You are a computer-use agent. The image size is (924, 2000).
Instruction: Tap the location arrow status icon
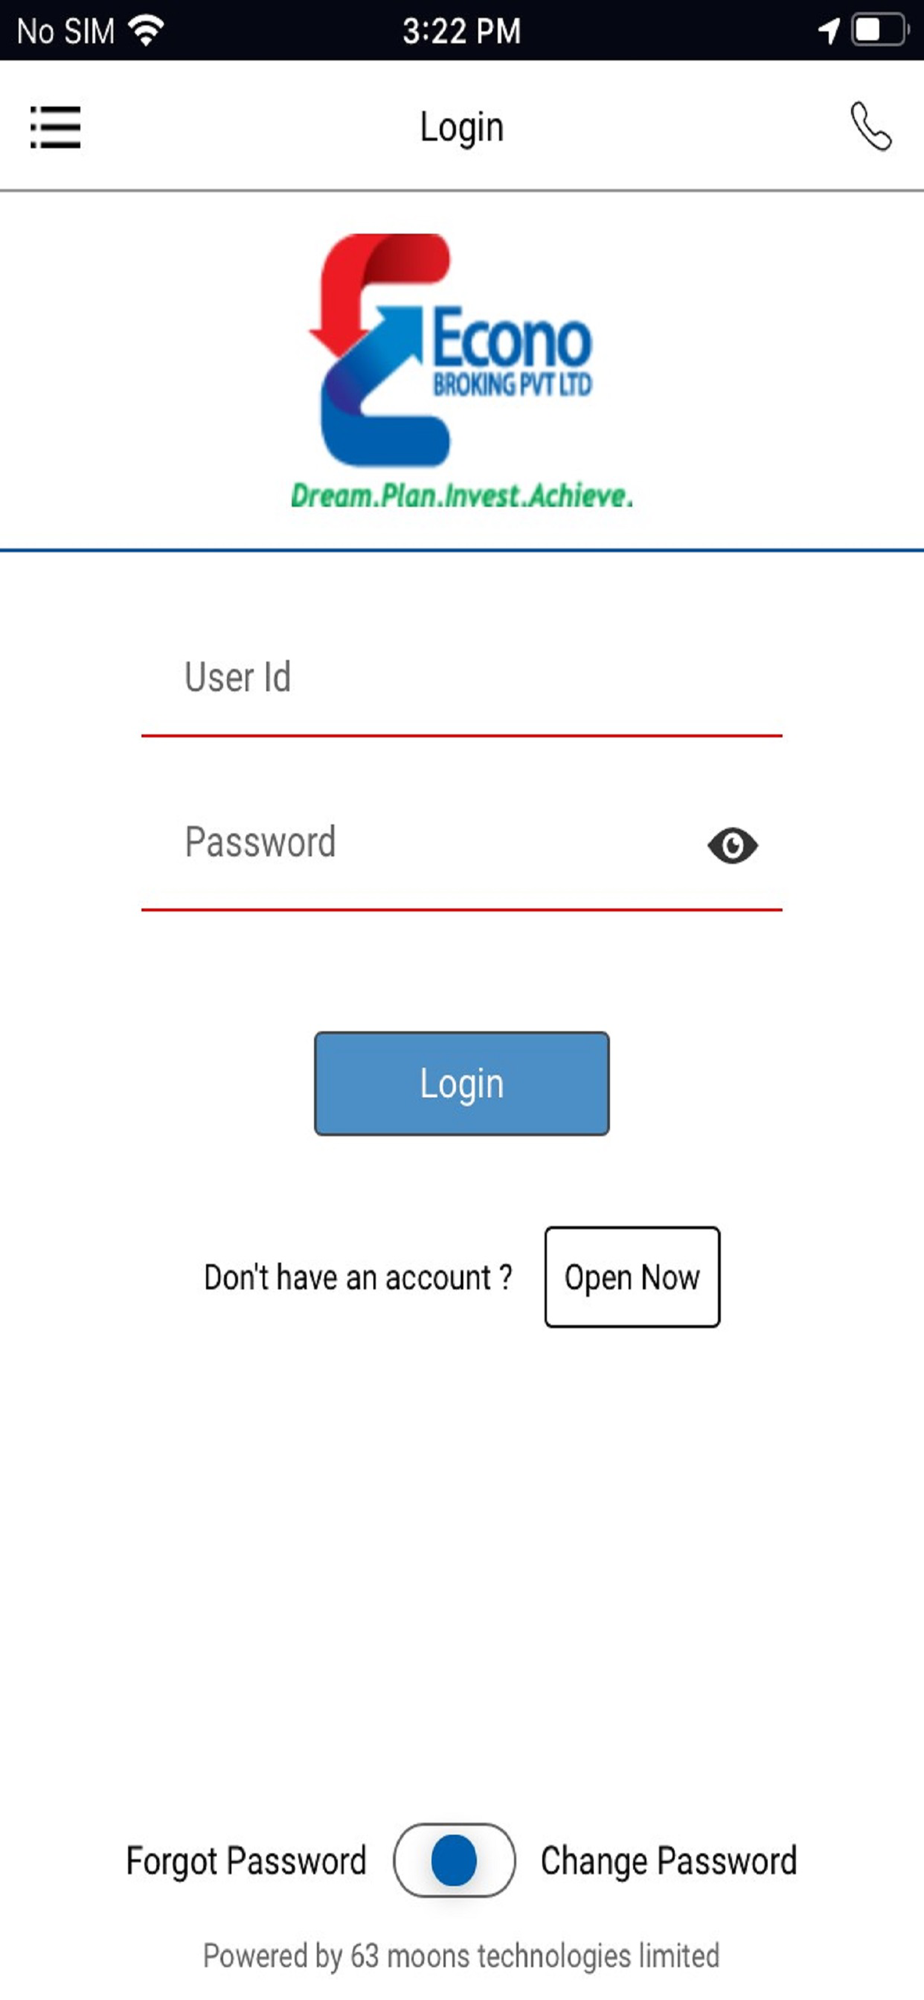click(828, 31)
